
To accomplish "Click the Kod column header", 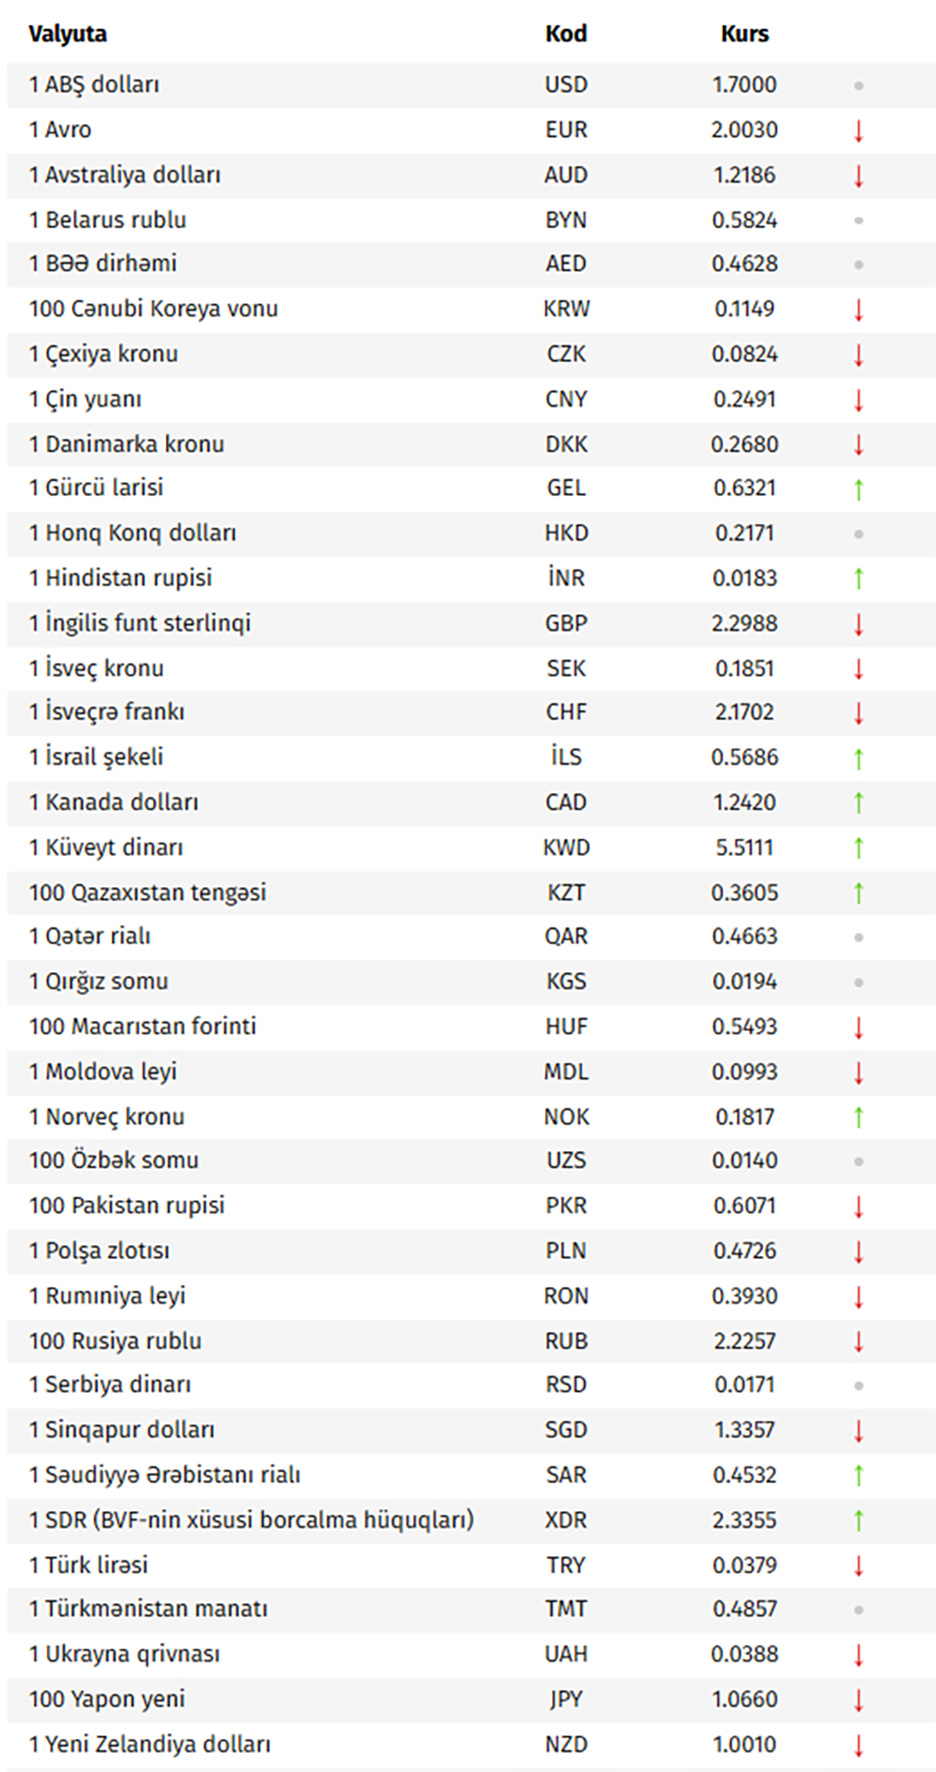I will (566, 34).
